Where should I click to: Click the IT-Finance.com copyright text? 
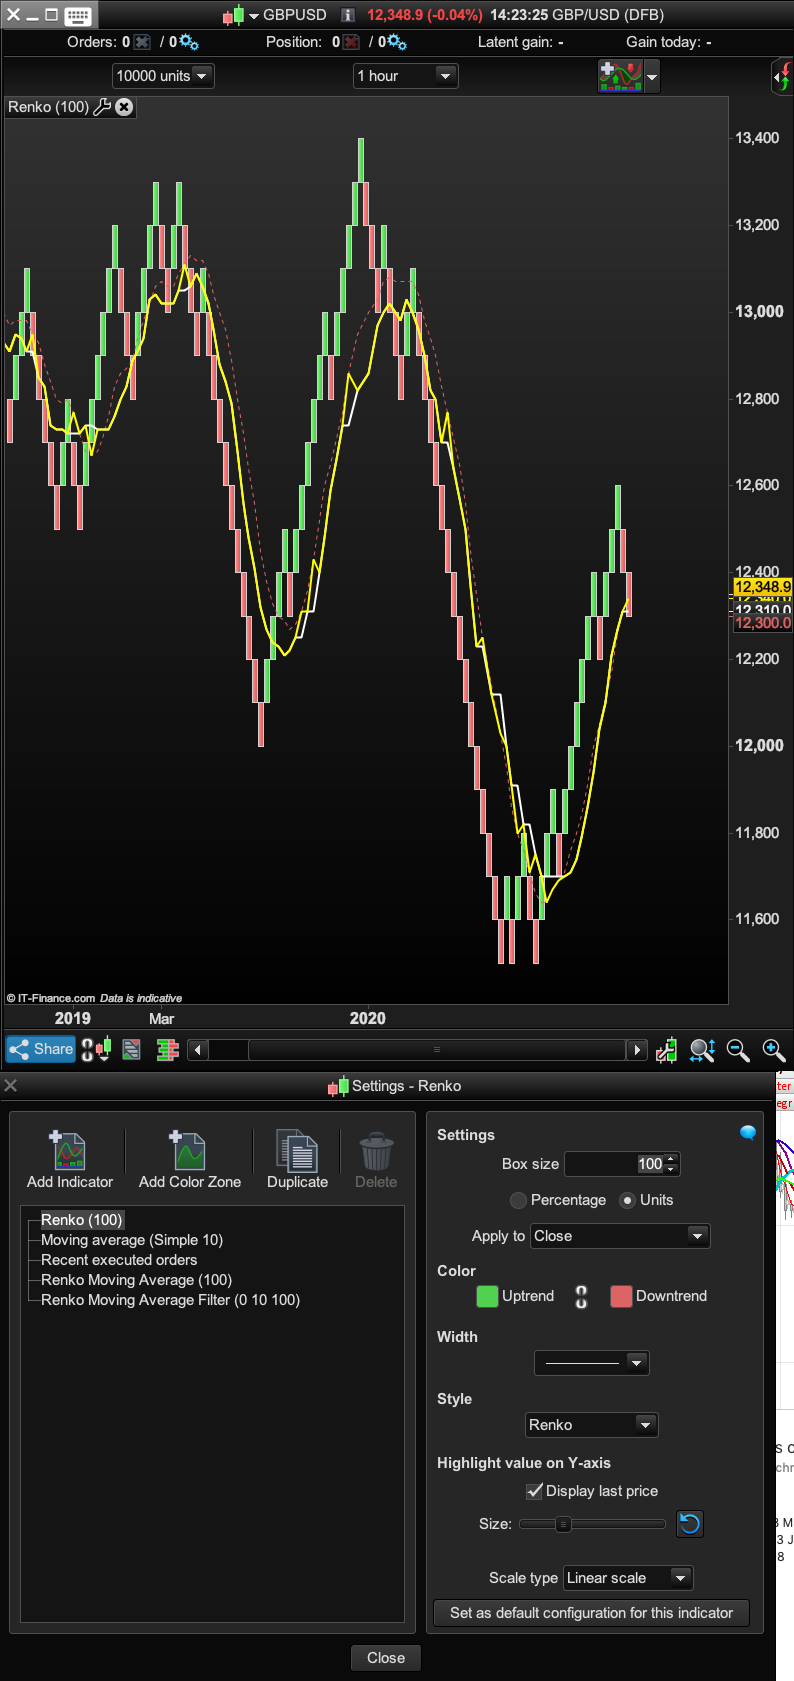(x=51, y=998)
